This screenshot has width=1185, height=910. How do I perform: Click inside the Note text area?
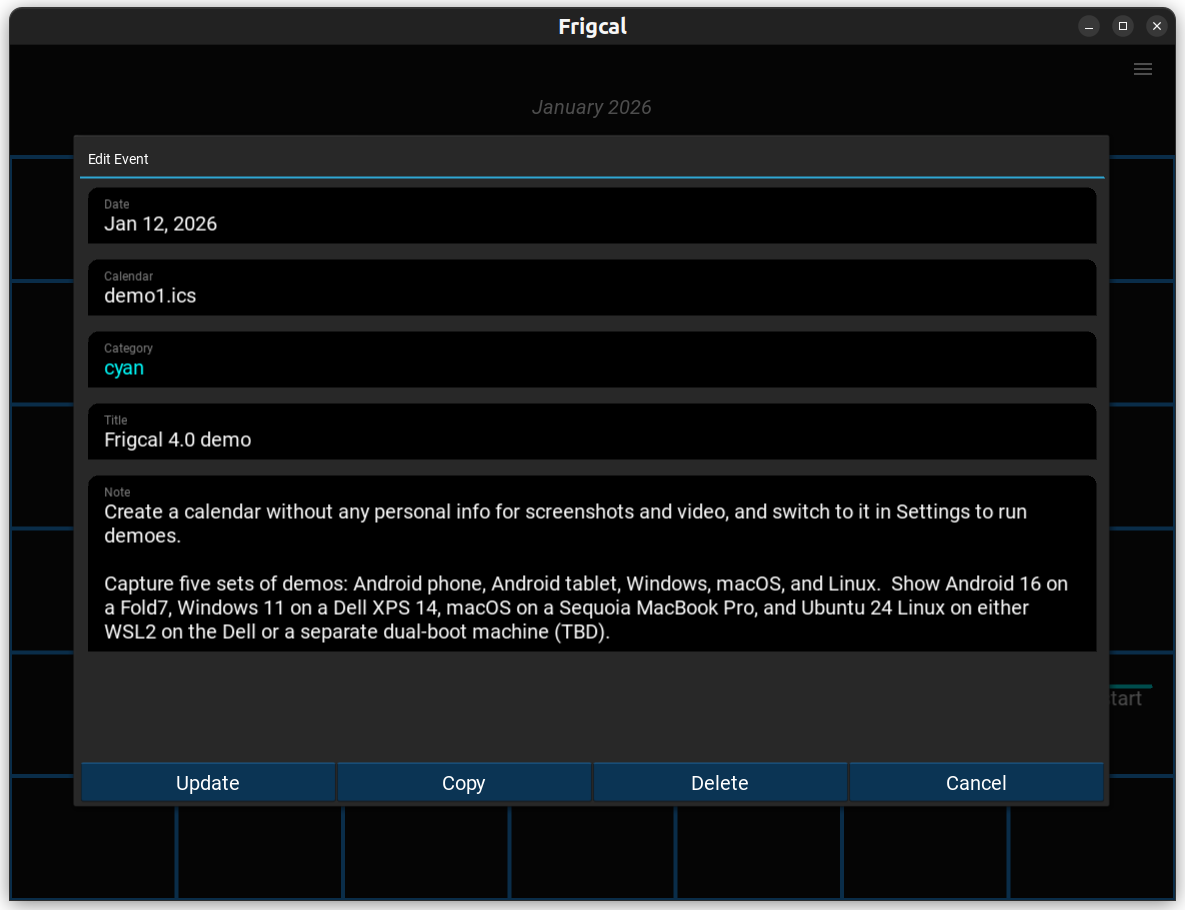pyautogui.click(x=592, y=570)
